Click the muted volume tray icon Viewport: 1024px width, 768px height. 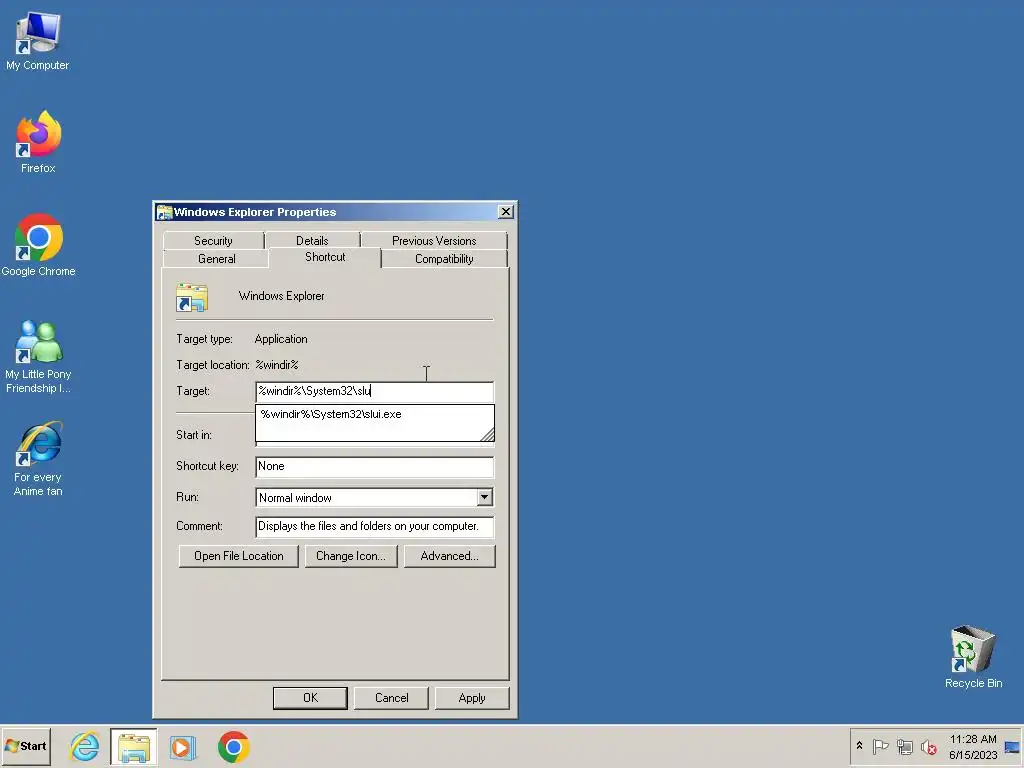pyautogui.click(x=928, y=746)
